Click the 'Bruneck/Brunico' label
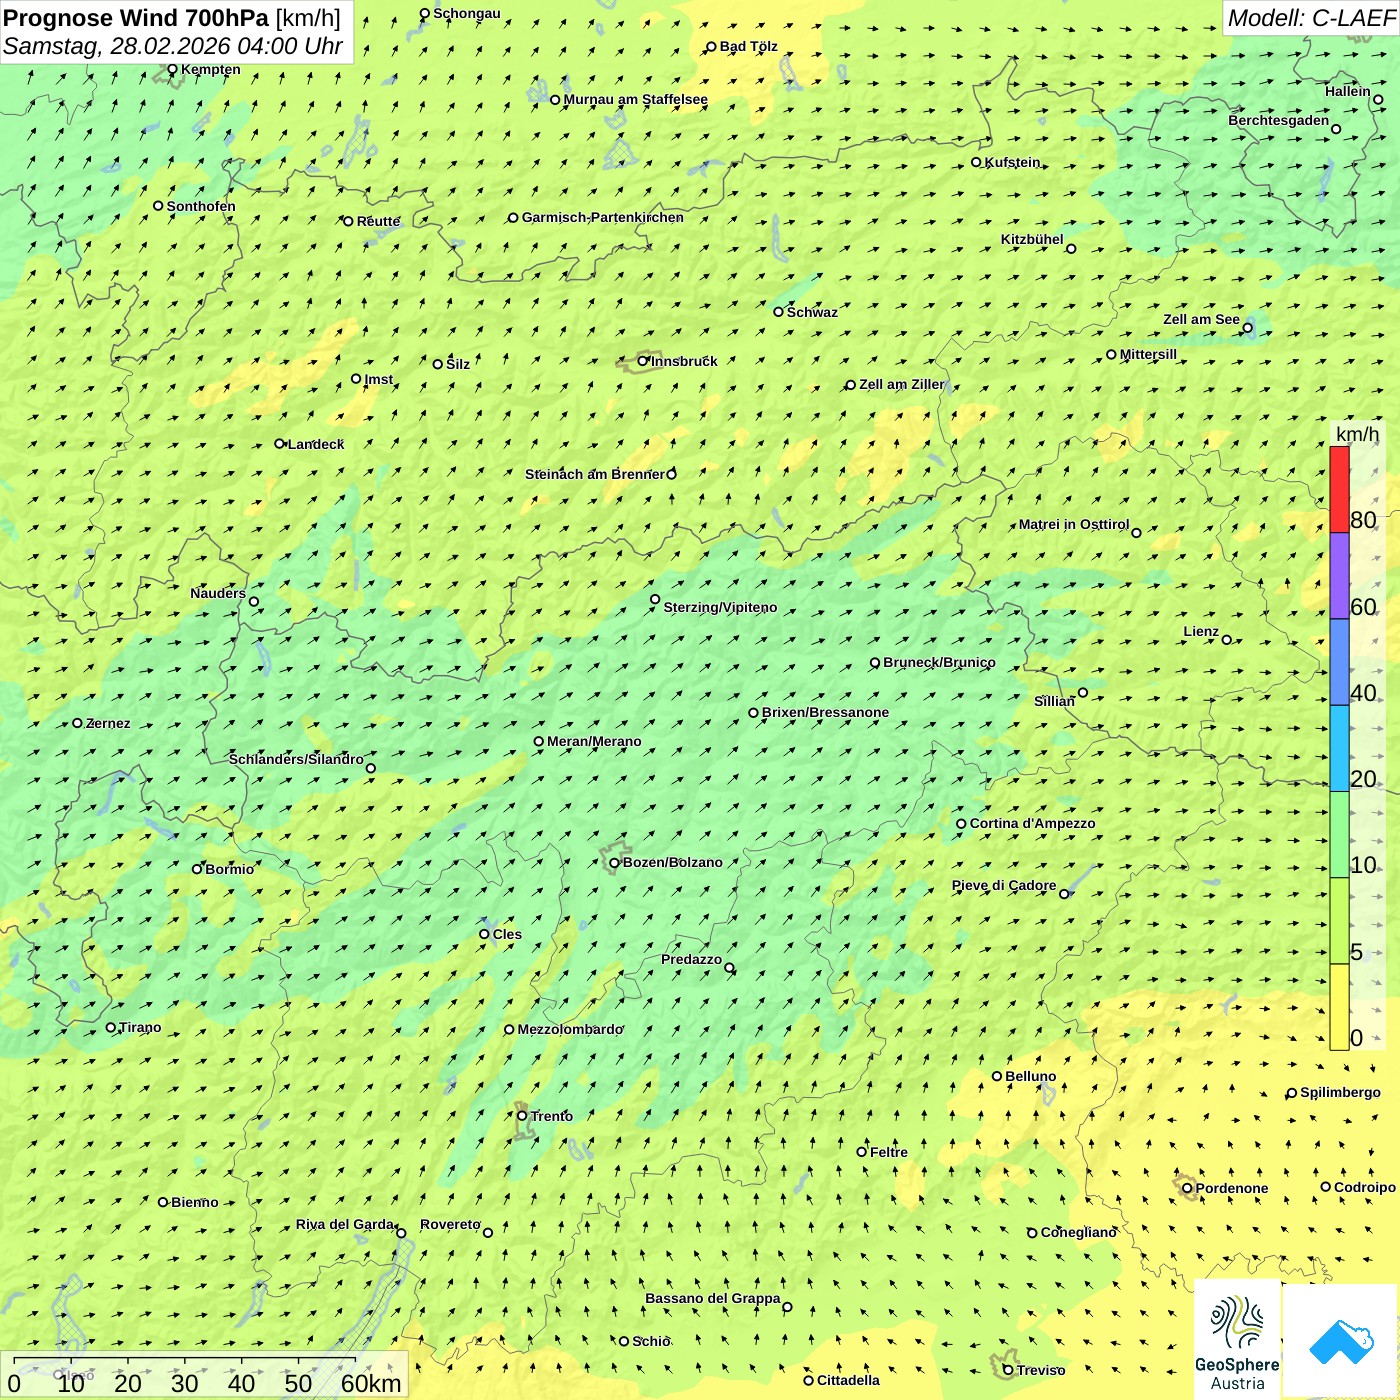Viewport: 1400px width, 1400px height. [x=939, y=662]
